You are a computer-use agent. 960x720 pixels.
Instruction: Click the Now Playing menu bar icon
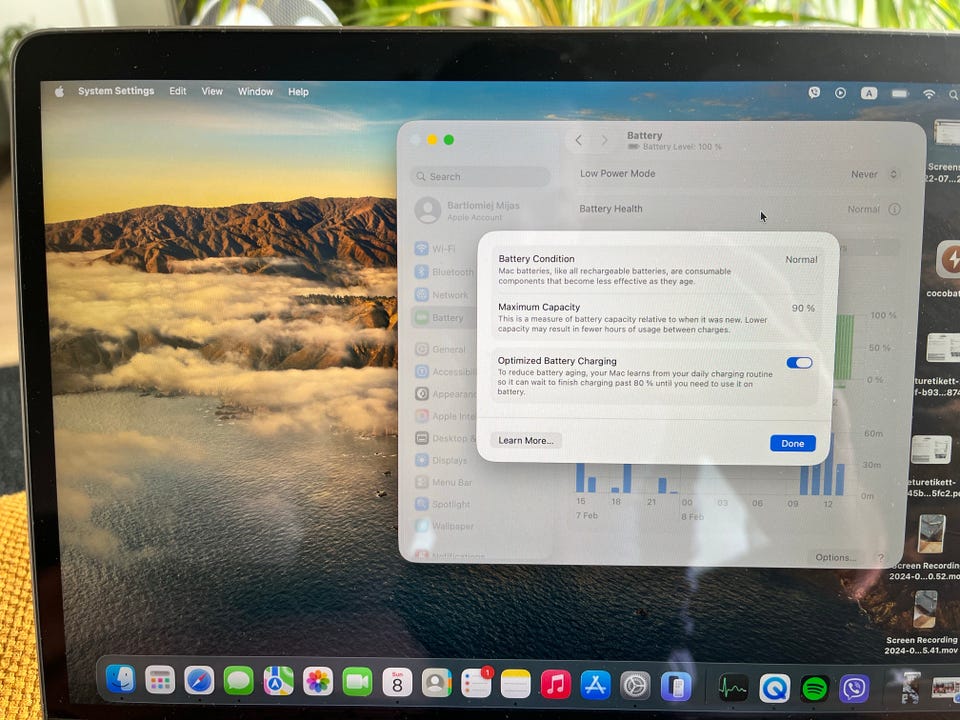[x=840, y=93]
